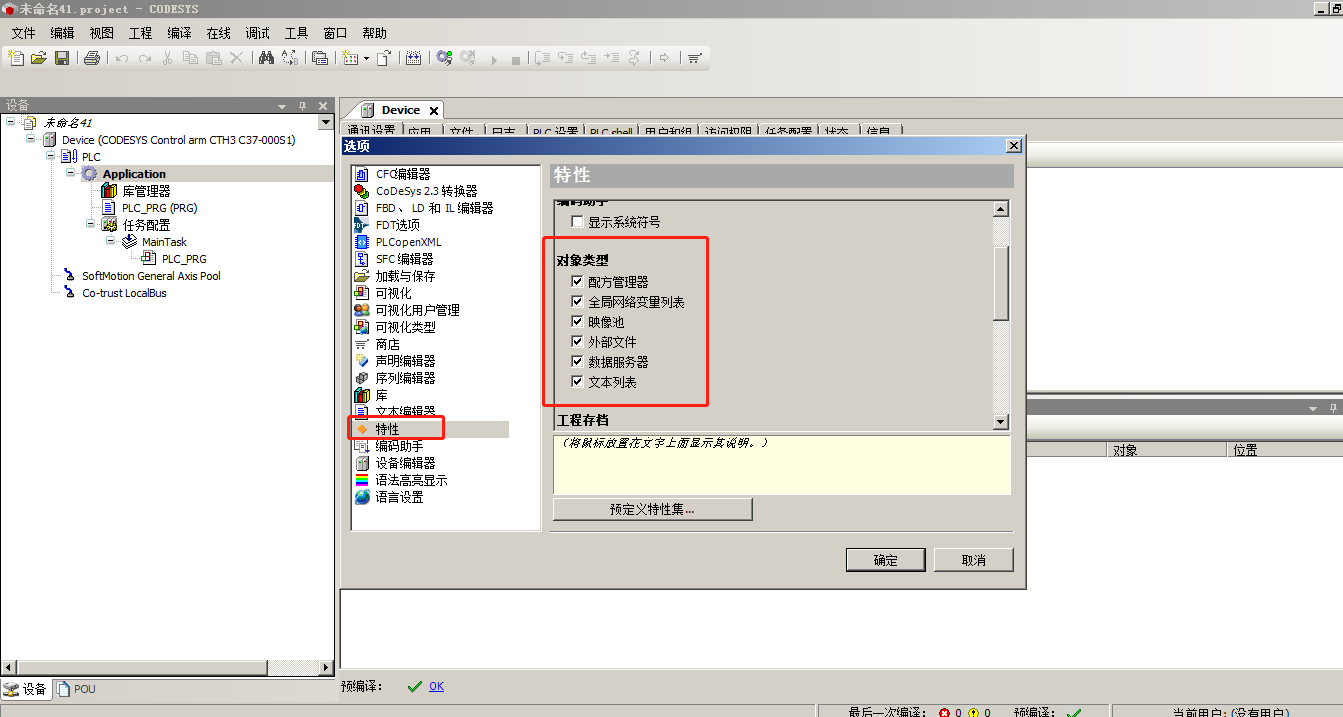Select FBD、LD 和 IL 编辑器 option
1343x717 pixels.
point(434,208)
